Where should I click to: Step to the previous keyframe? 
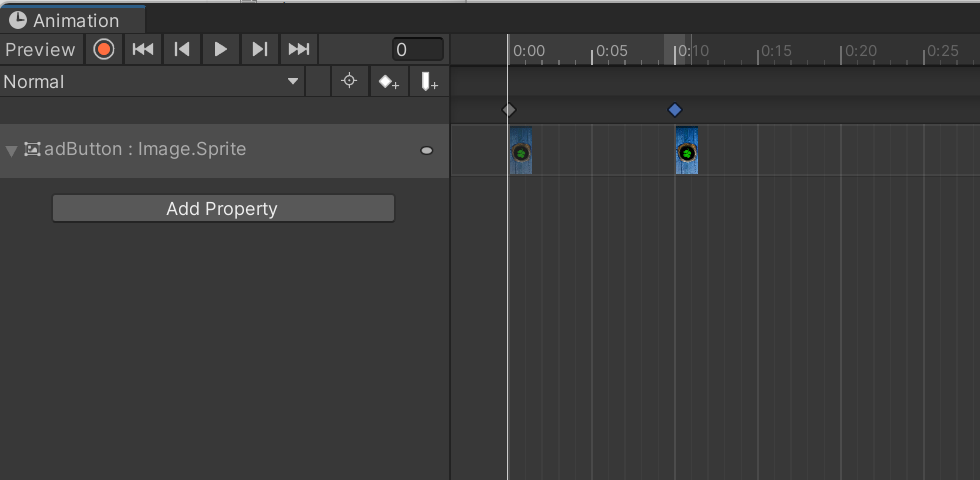(x=182, y=49)
